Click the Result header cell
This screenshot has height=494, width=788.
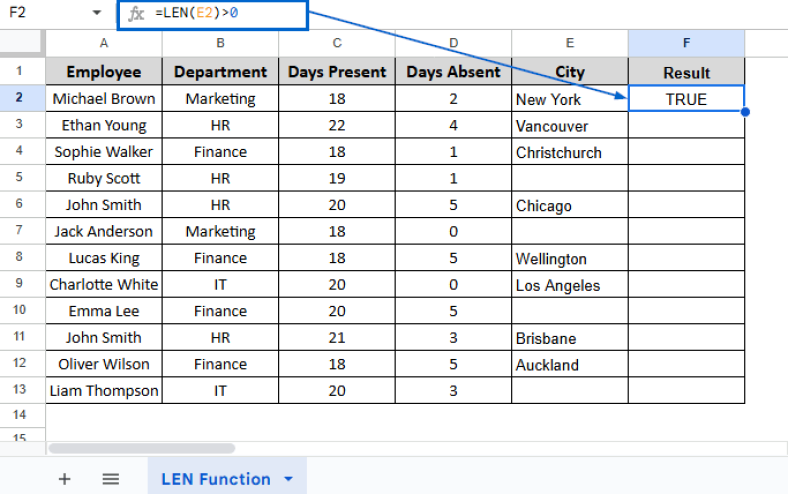(x=686, y=72)
